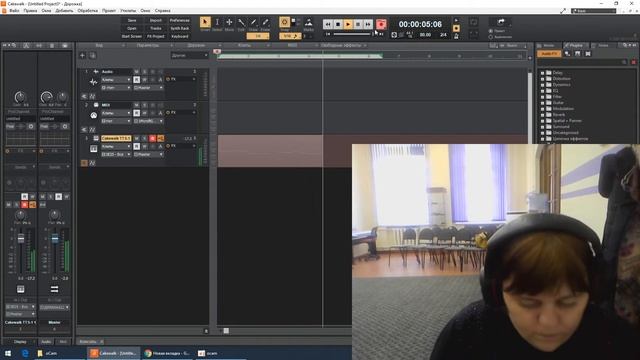Solo the Audio track 1
The width and height of the screenshot is (640, 360).
tap(144, 71)
